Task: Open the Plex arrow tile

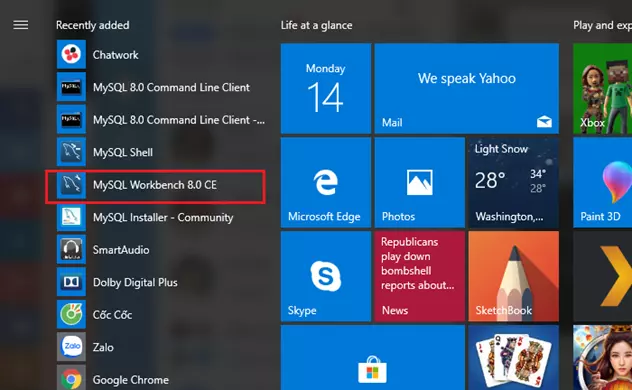Action: pyautogui.click(x=603, y=276)
